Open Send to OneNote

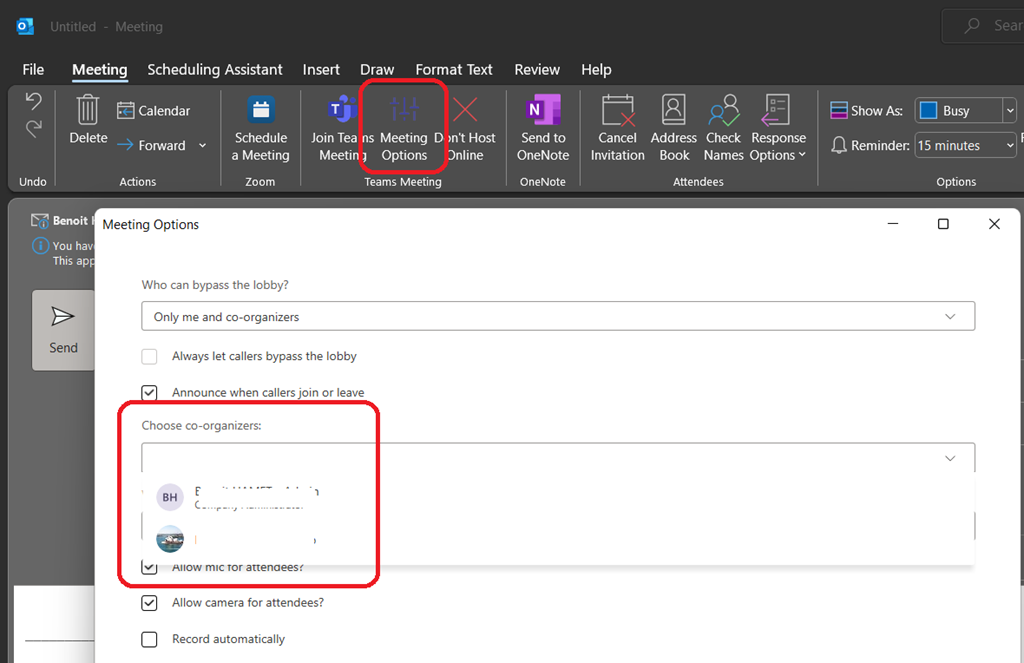coord(541,110)
